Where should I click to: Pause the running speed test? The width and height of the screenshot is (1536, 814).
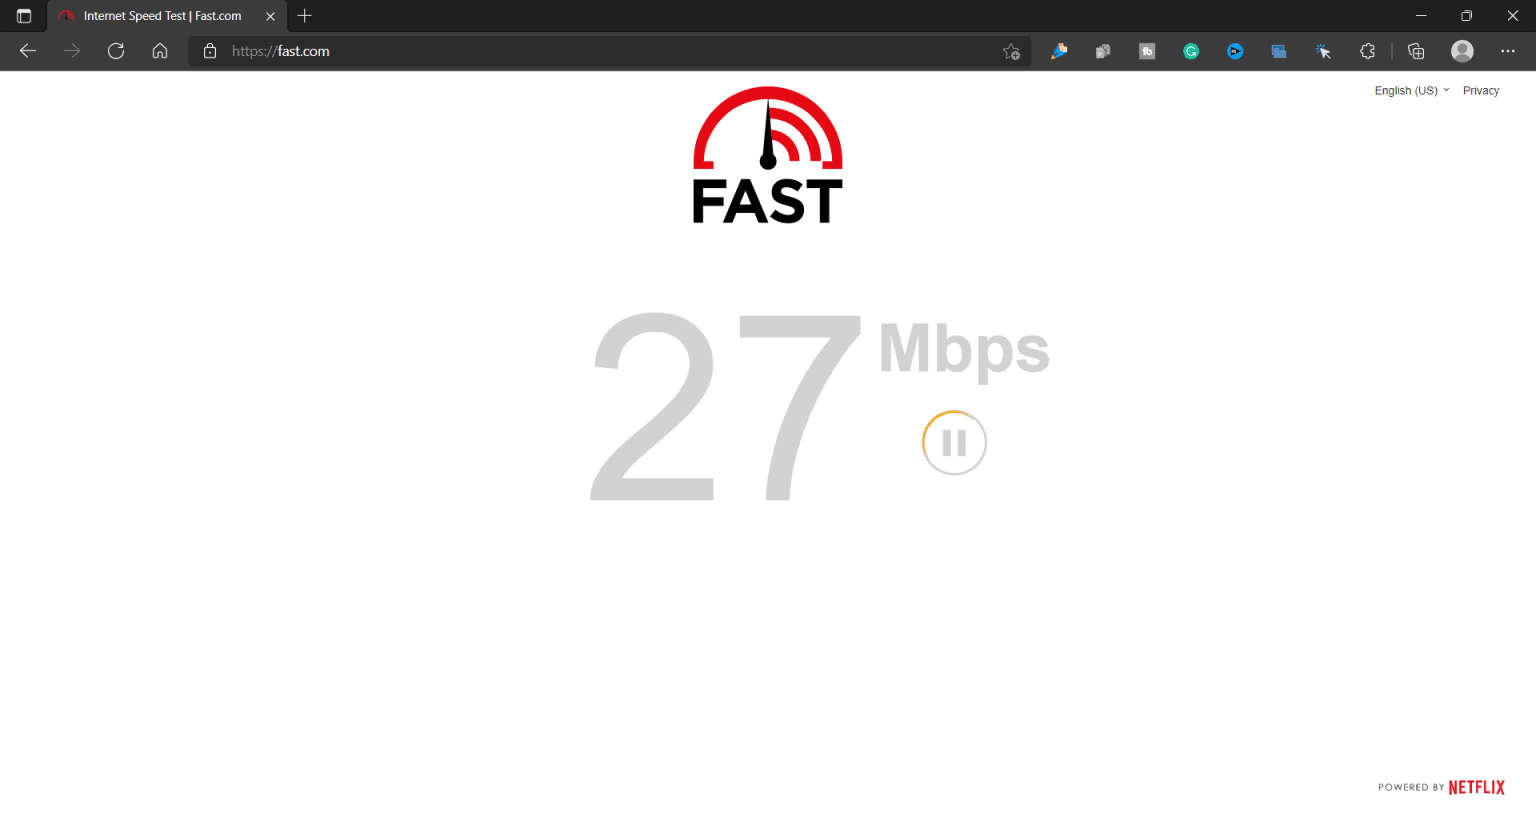coord(954,442)
